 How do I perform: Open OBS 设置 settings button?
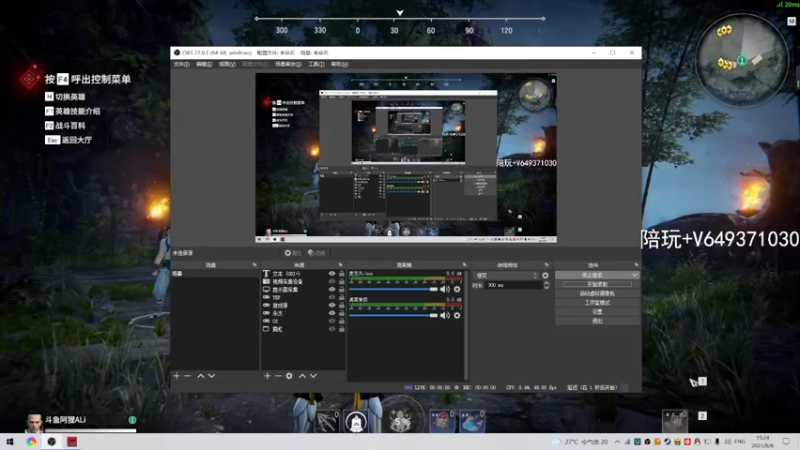point(597,312)
